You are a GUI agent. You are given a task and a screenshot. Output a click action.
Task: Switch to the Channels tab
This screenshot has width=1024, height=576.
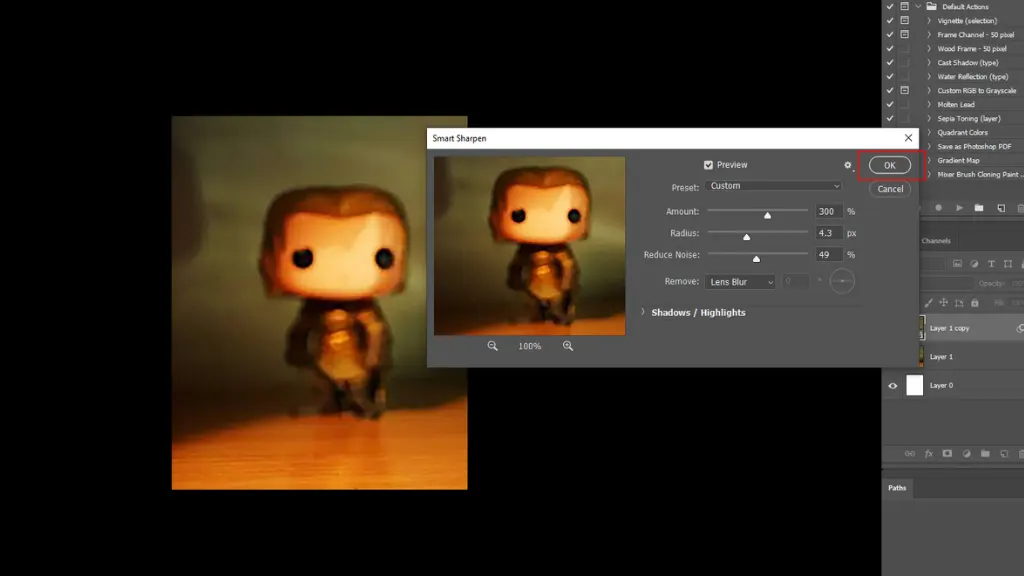[x=936, y=241]
